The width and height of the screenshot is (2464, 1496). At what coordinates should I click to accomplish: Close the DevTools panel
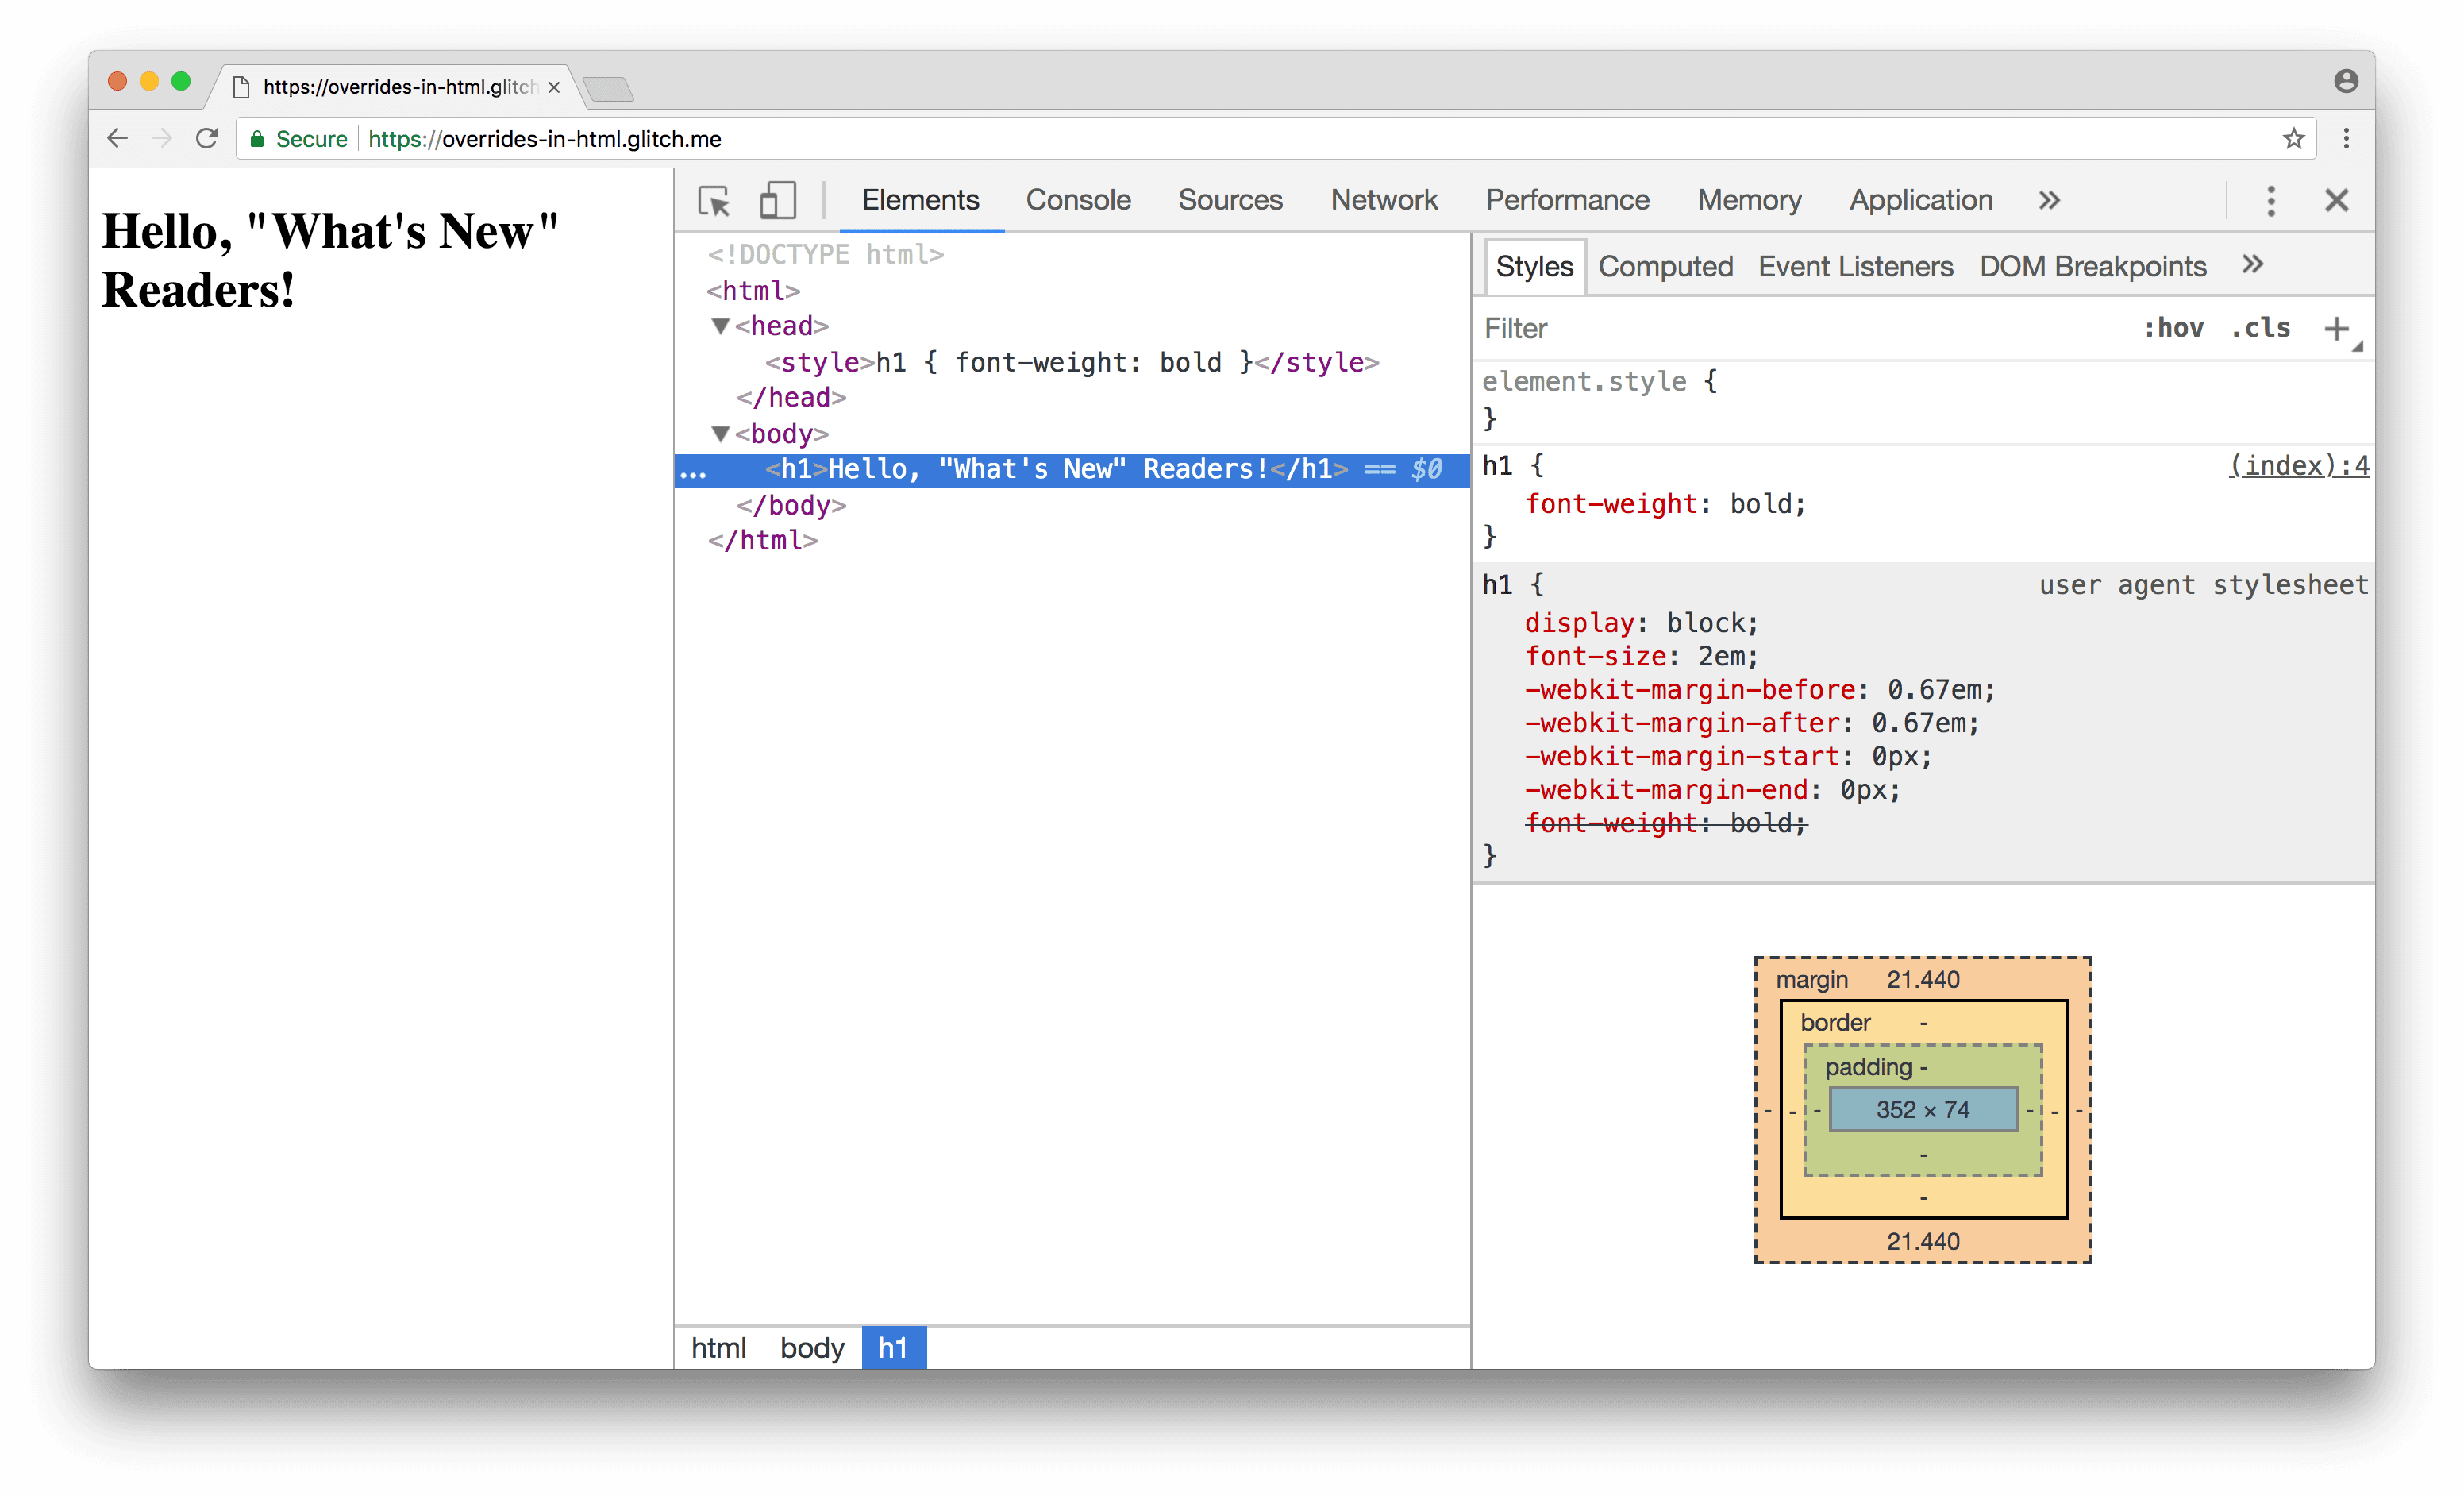point(2337,199)
